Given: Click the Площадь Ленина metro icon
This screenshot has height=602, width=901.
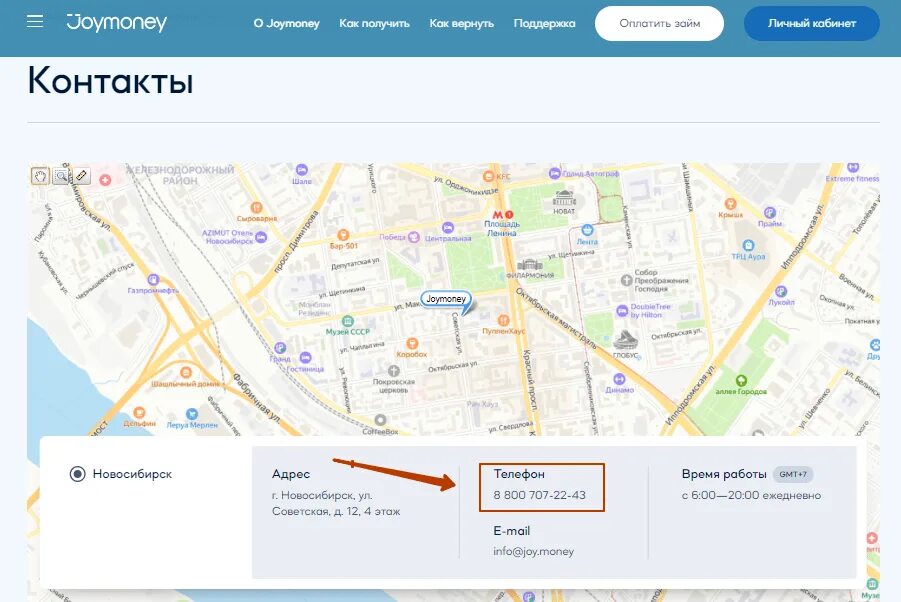Looking at the screenshot, I should [503, 214].
